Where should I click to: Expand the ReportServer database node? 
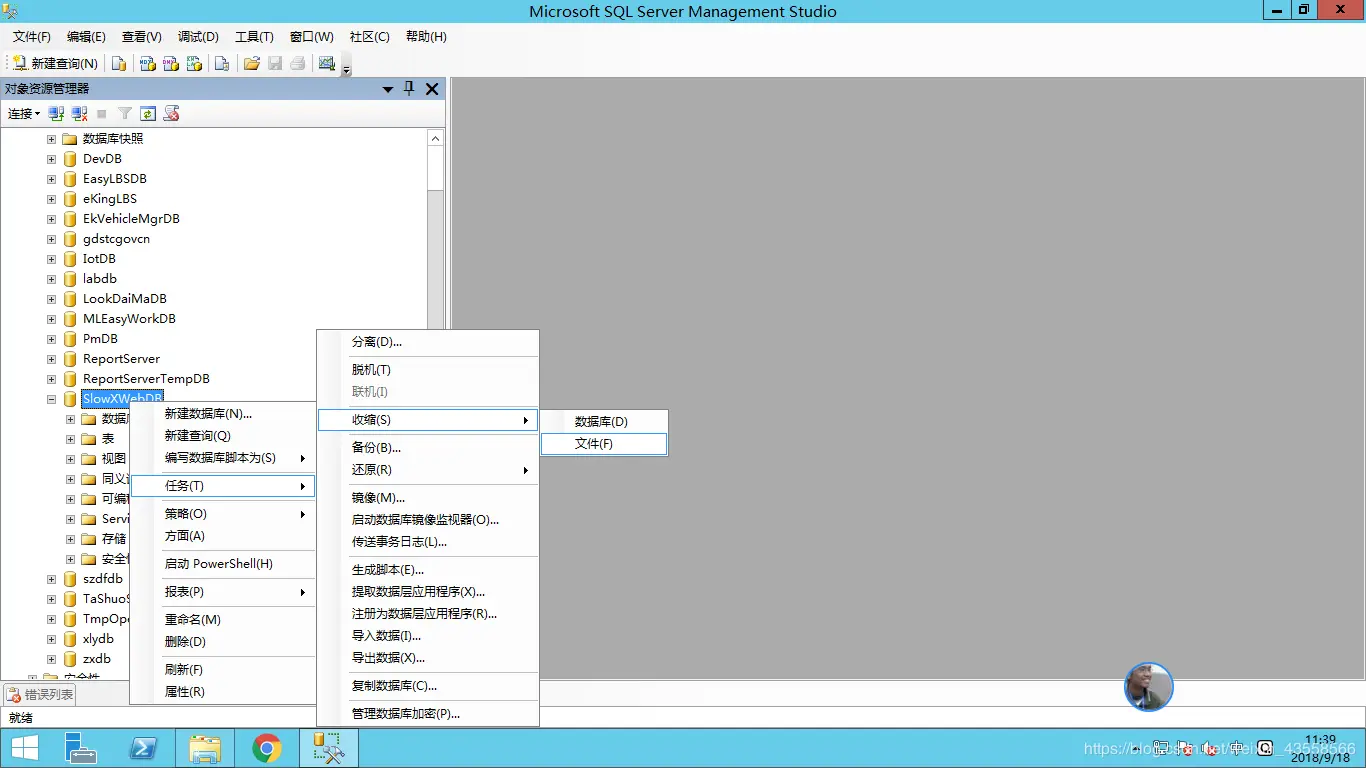point(52,359)
